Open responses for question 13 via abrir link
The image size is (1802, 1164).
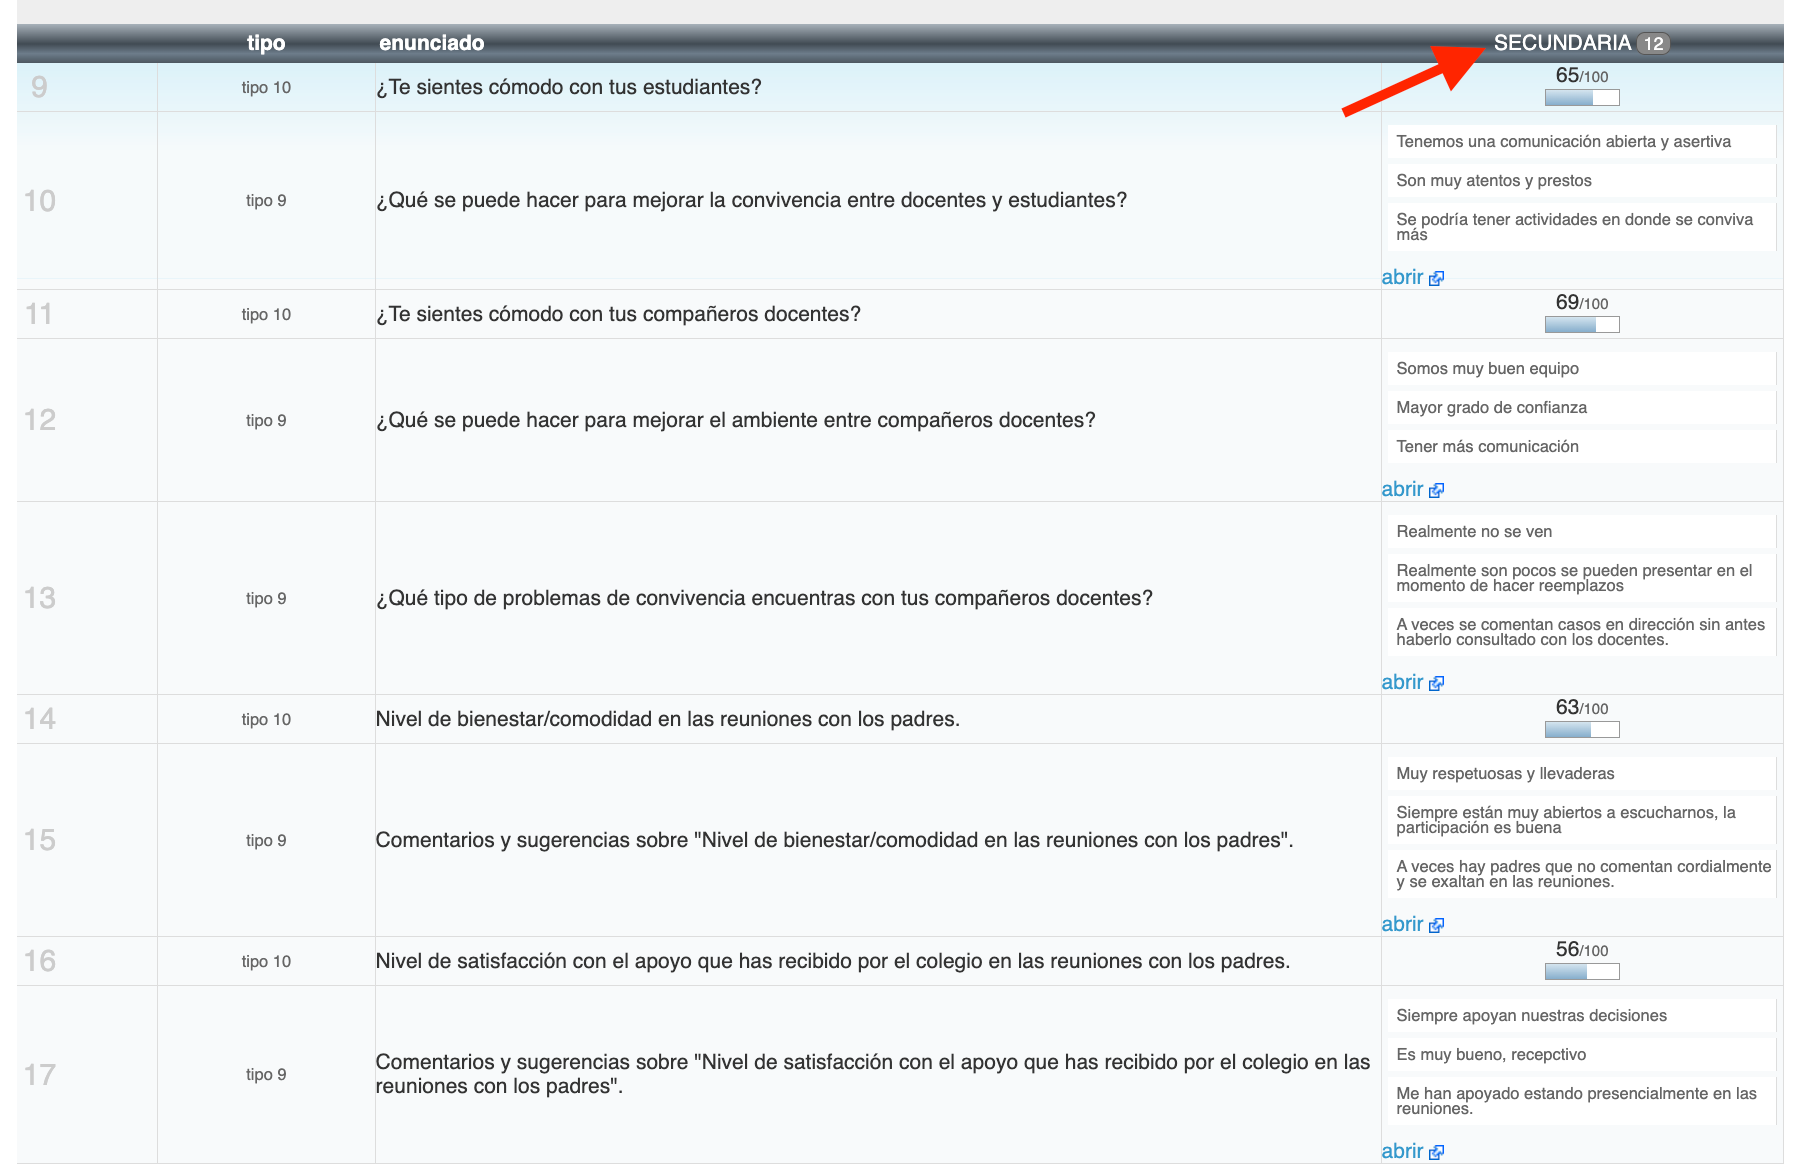pyautogui.click(x=1402, y=682)
